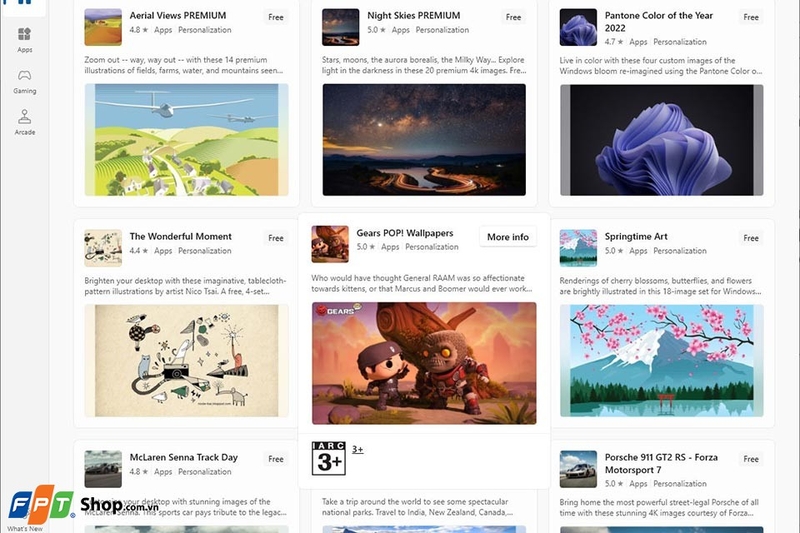
Task: Click the Springtime Art title
Action: coord(636,236)
